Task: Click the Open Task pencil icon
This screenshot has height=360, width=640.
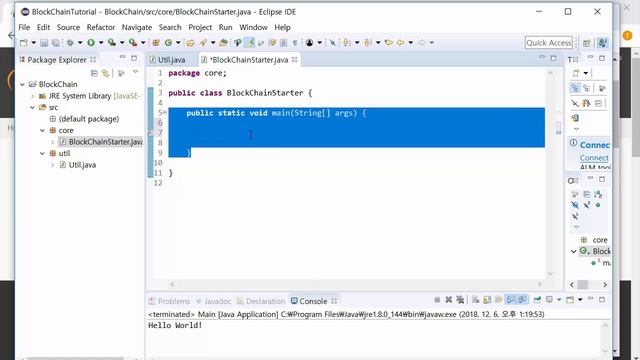Action: (x=203, y=42)
